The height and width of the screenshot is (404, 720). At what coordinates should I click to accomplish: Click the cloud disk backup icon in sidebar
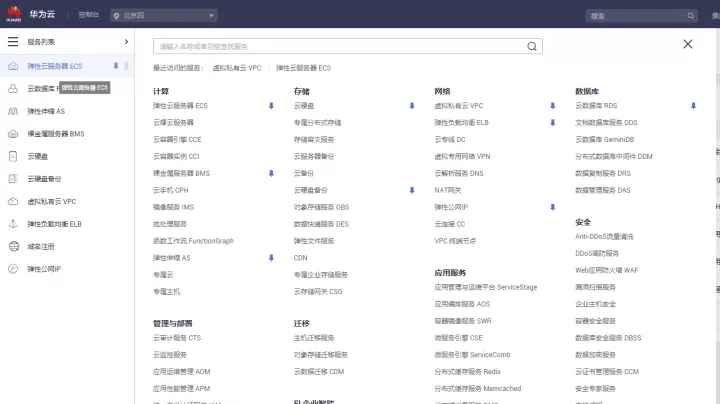13,179
